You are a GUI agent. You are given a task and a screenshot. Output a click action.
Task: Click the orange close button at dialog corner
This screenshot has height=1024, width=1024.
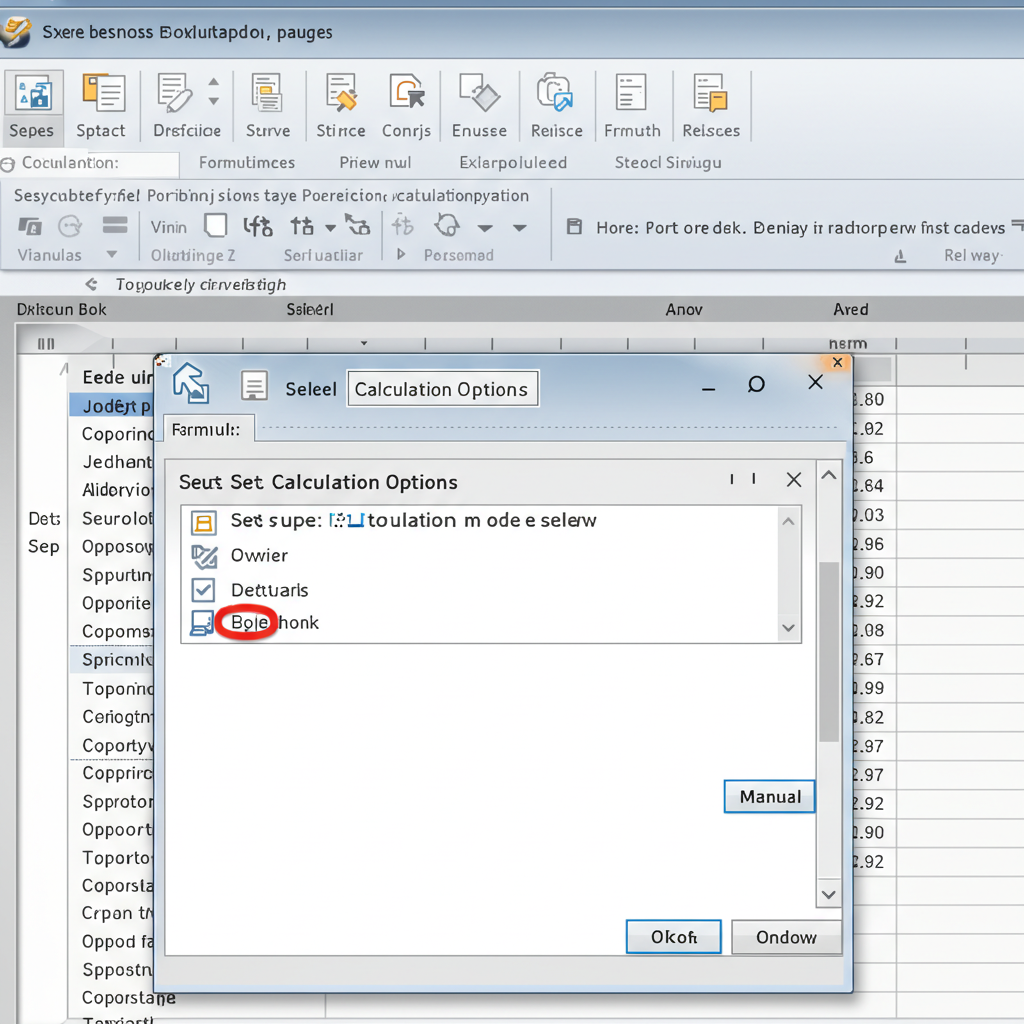click(837, 362)
